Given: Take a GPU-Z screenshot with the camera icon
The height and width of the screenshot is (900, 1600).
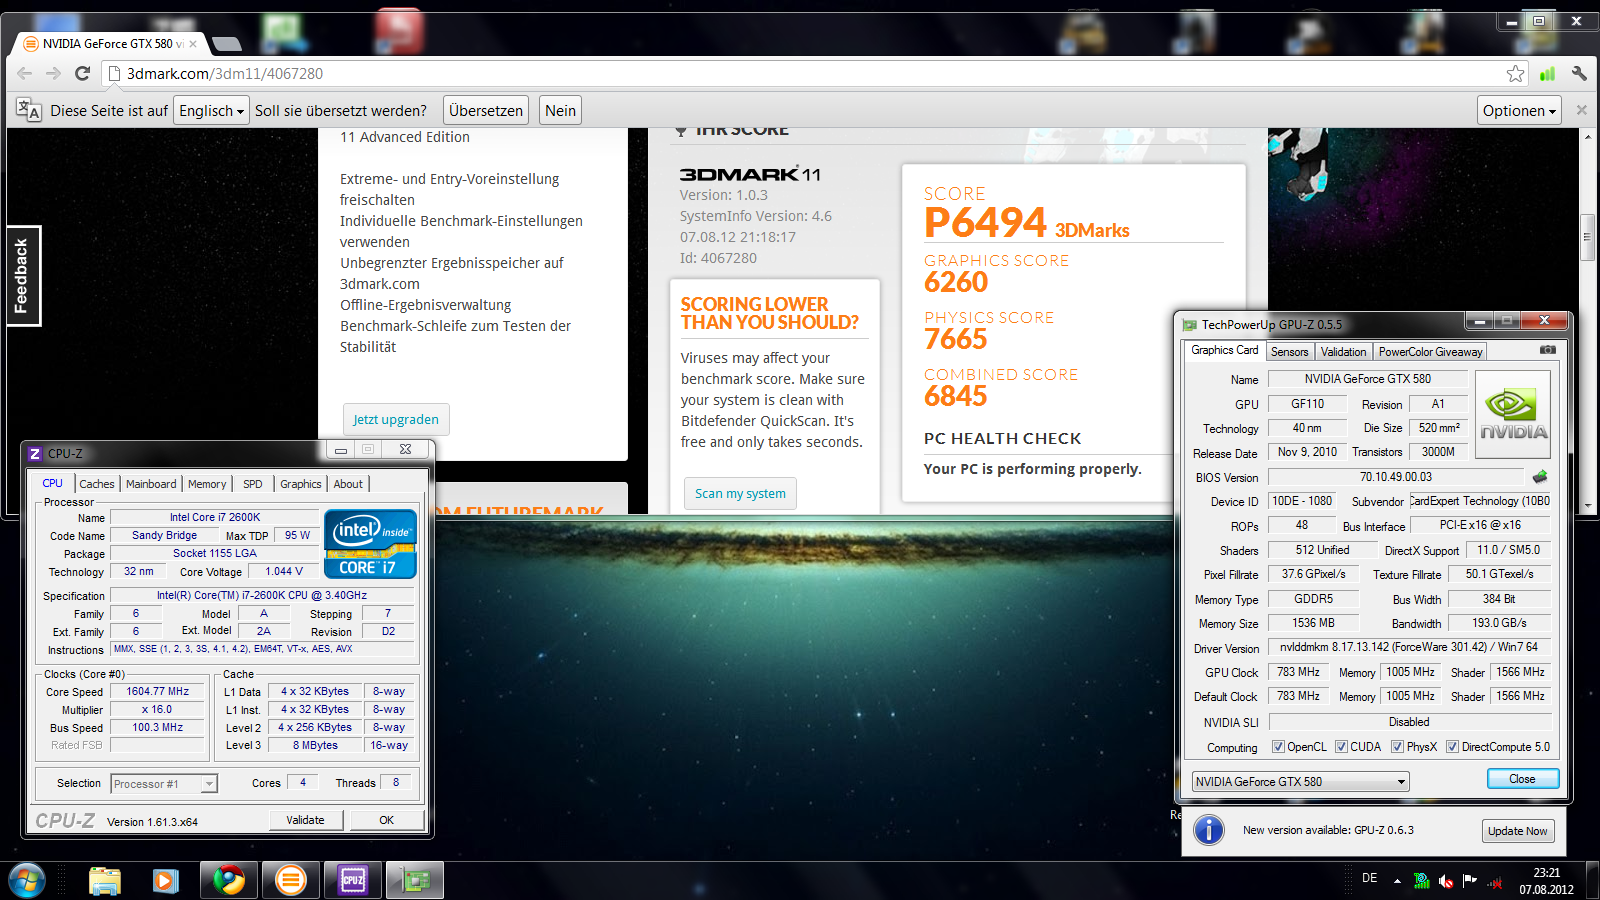Looking at the screenshot, I should click(1547, 350).
